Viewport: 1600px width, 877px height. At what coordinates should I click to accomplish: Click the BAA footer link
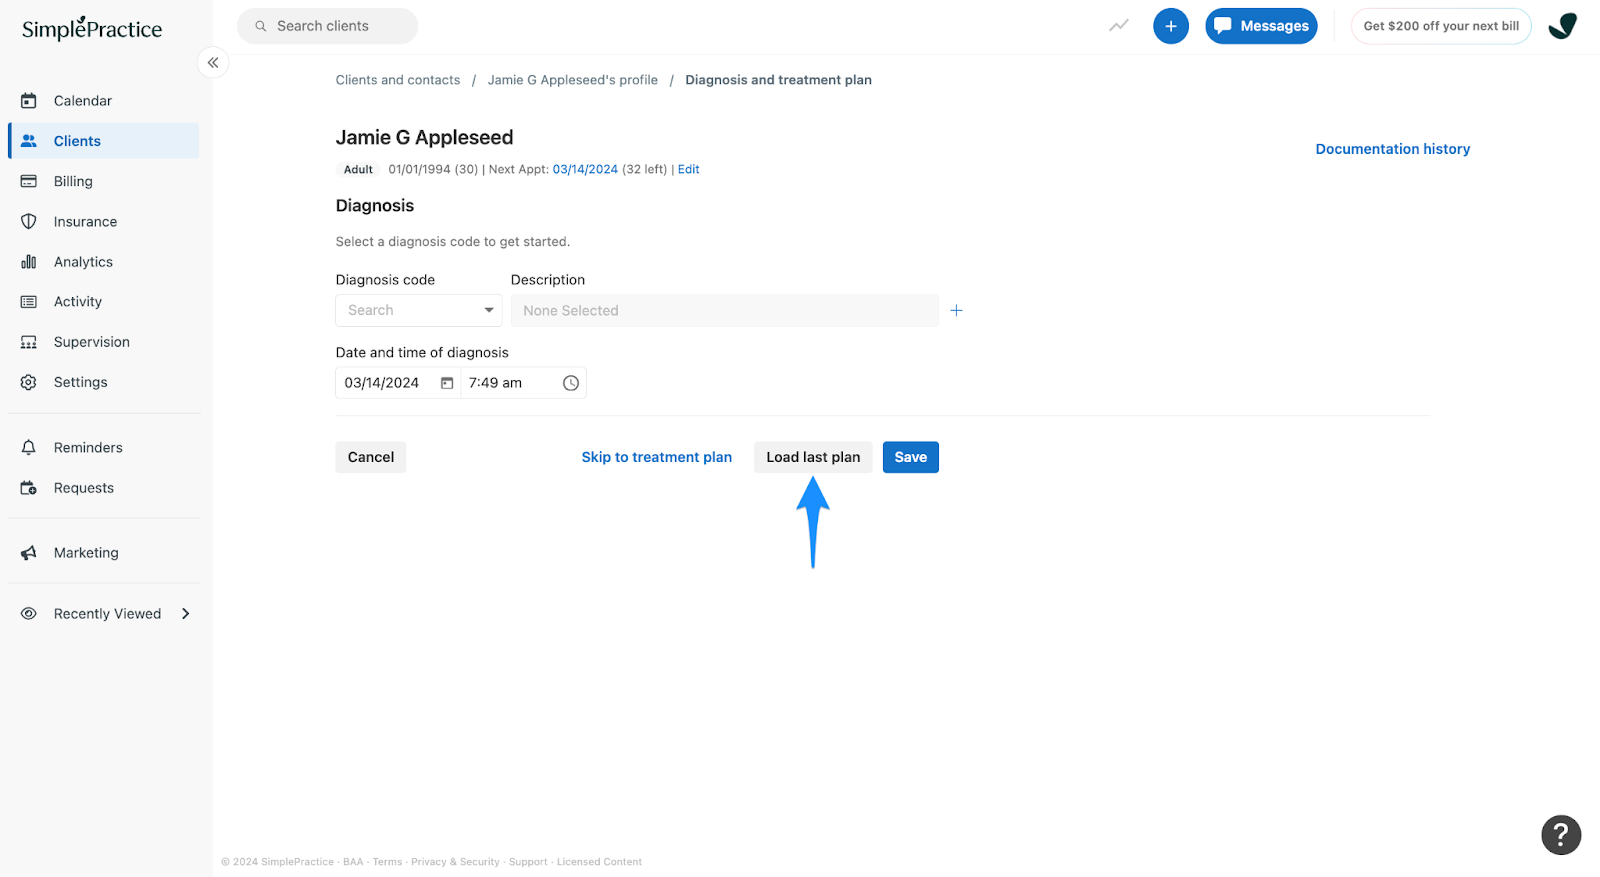(x=353, y=862)
